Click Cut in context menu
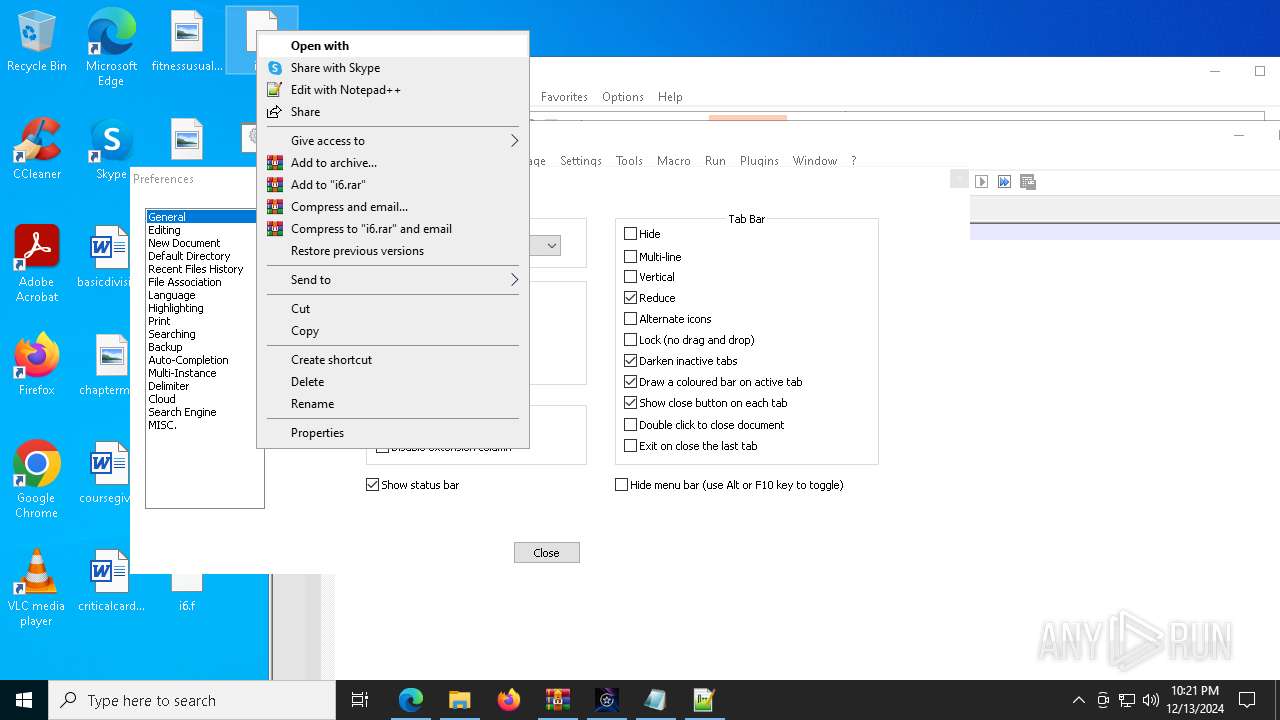The height and width of the screenshot is (720, 1280). point(393,309)
